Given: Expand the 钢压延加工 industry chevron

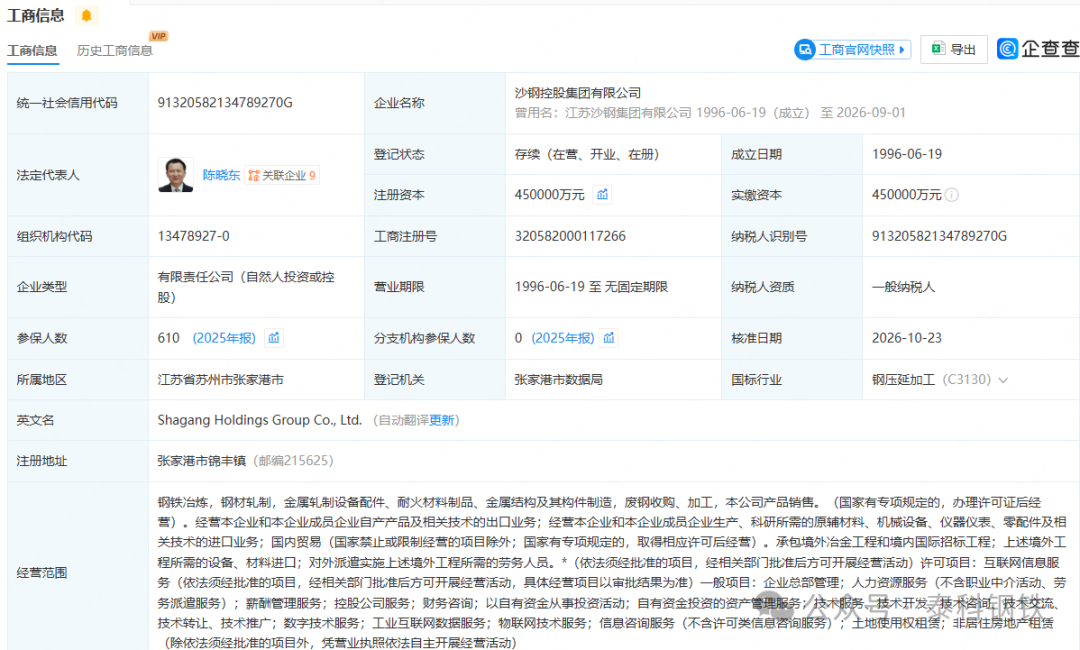Looking at the screenshot, I should tap(1003, 380).
